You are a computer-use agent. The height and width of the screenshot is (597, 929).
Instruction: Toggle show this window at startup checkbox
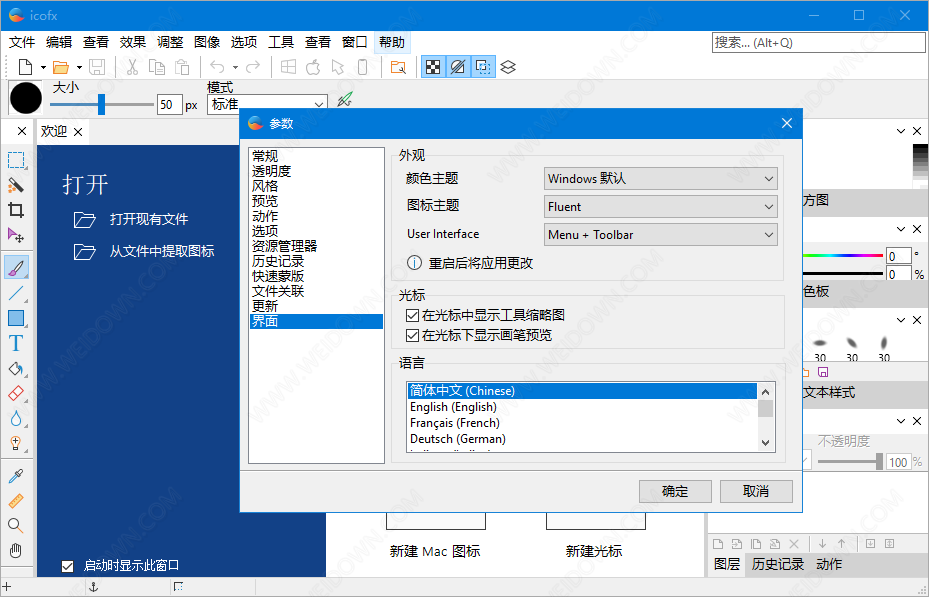68,566
